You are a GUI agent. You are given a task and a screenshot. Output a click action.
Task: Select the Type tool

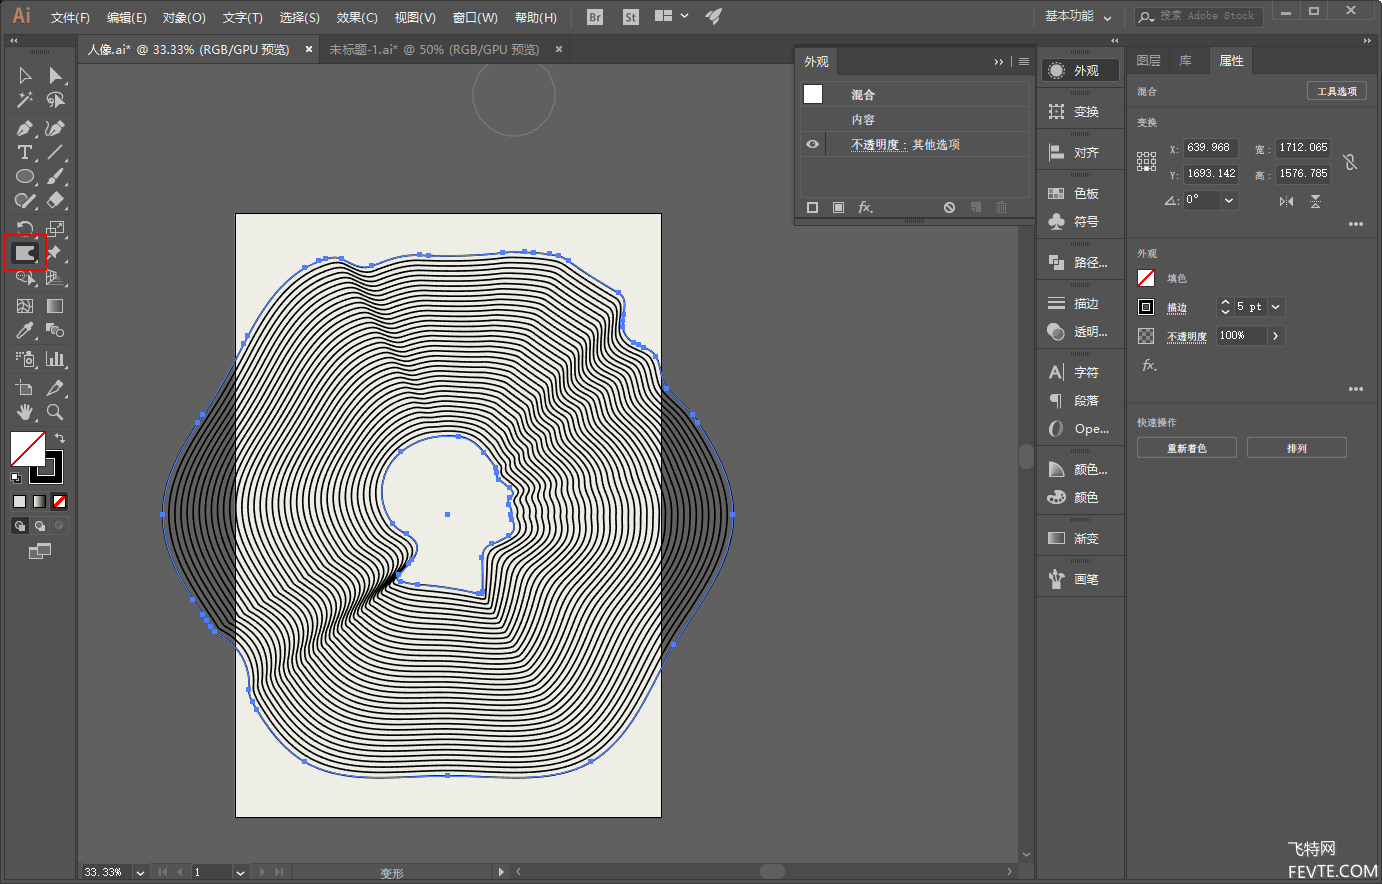point(25,153)
